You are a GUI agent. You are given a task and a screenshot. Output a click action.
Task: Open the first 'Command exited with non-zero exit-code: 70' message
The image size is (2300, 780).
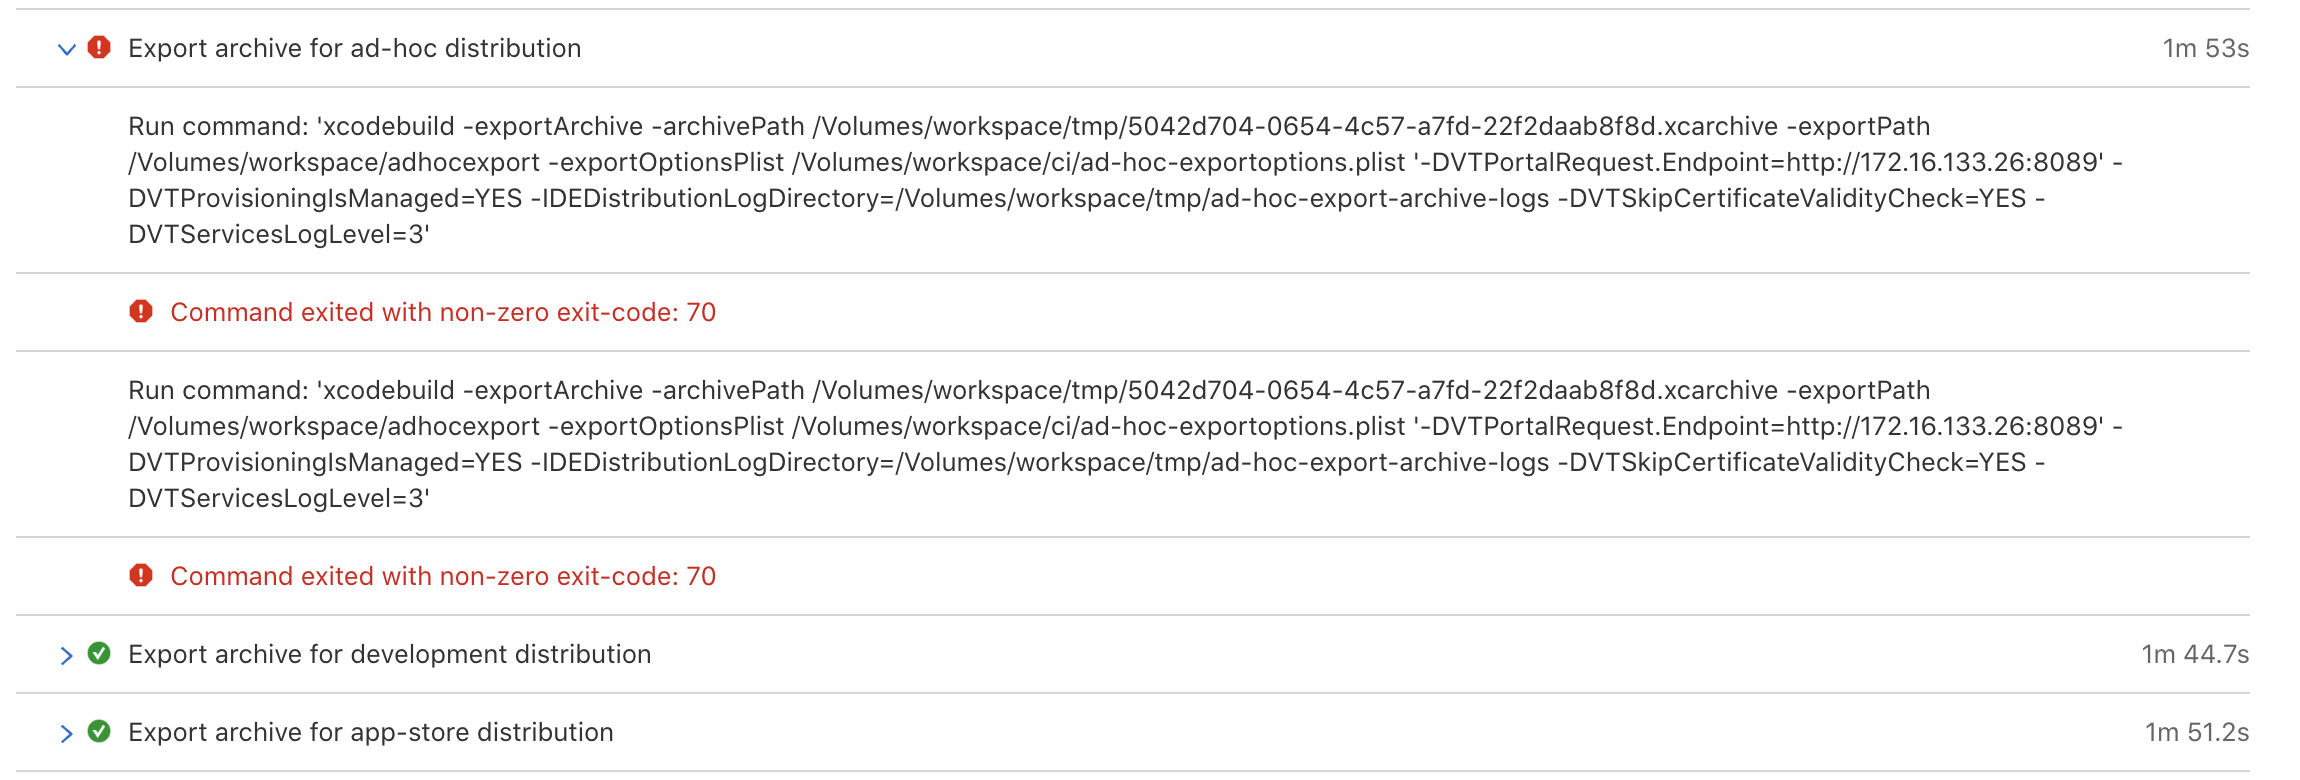443,312
